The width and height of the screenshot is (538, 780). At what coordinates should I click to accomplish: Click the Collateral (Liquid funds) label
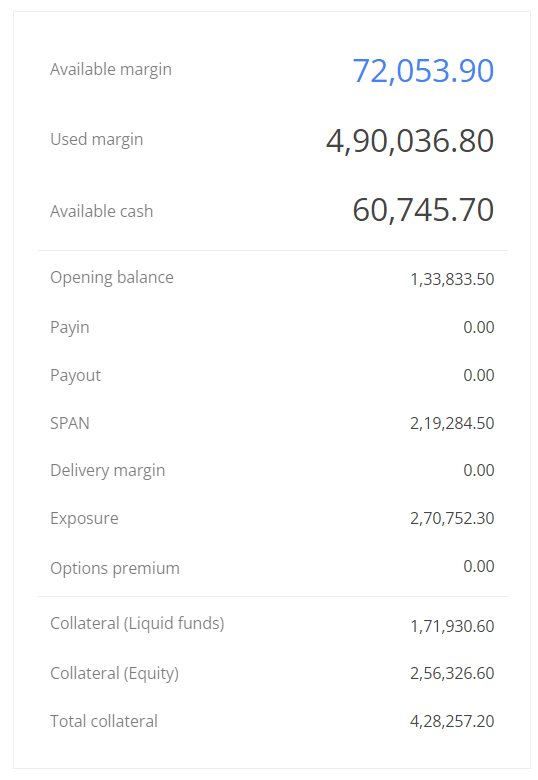(137, 624)
